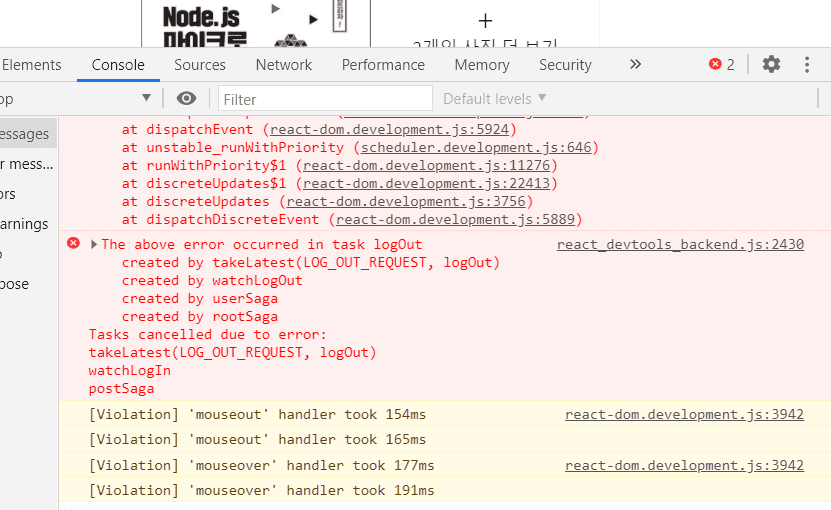Click the plus icon above DevTools
The image size is (831, 510).
(x=486, y=21)
